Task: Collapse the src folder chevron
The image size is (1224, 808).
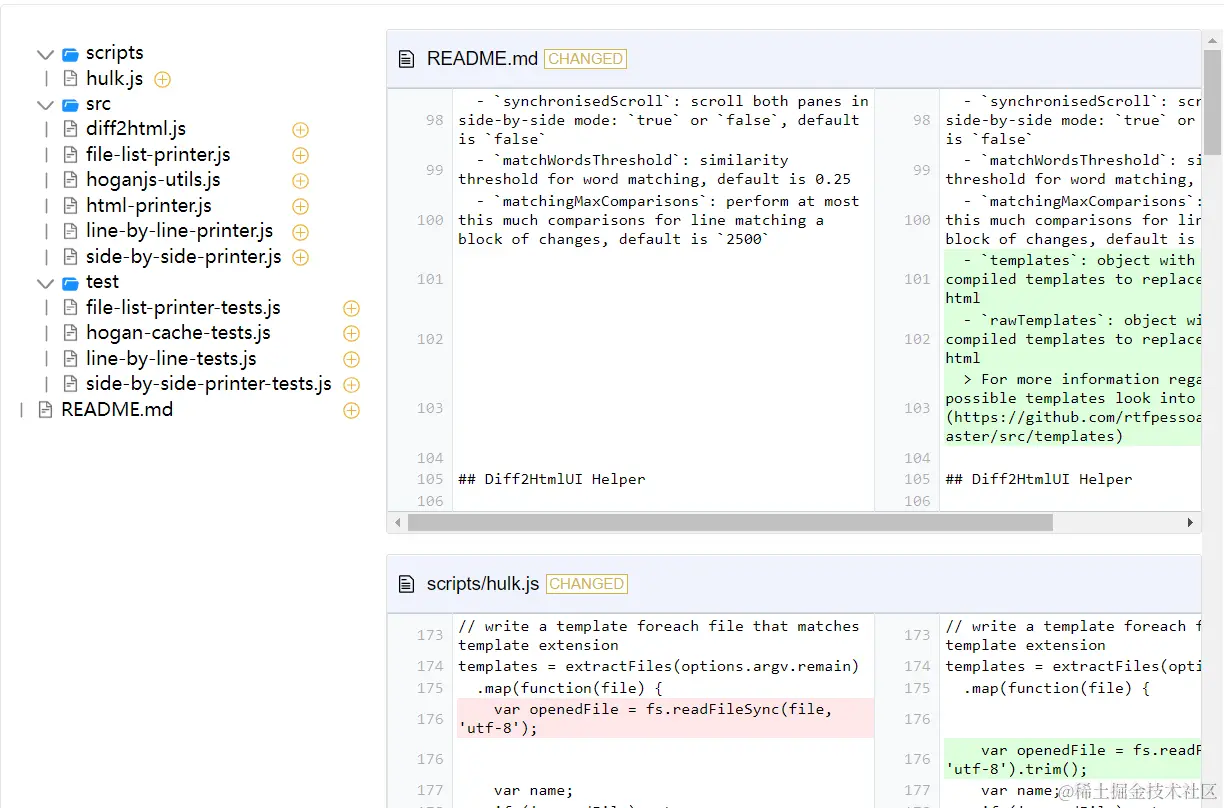Action: (x=45, y=104)
